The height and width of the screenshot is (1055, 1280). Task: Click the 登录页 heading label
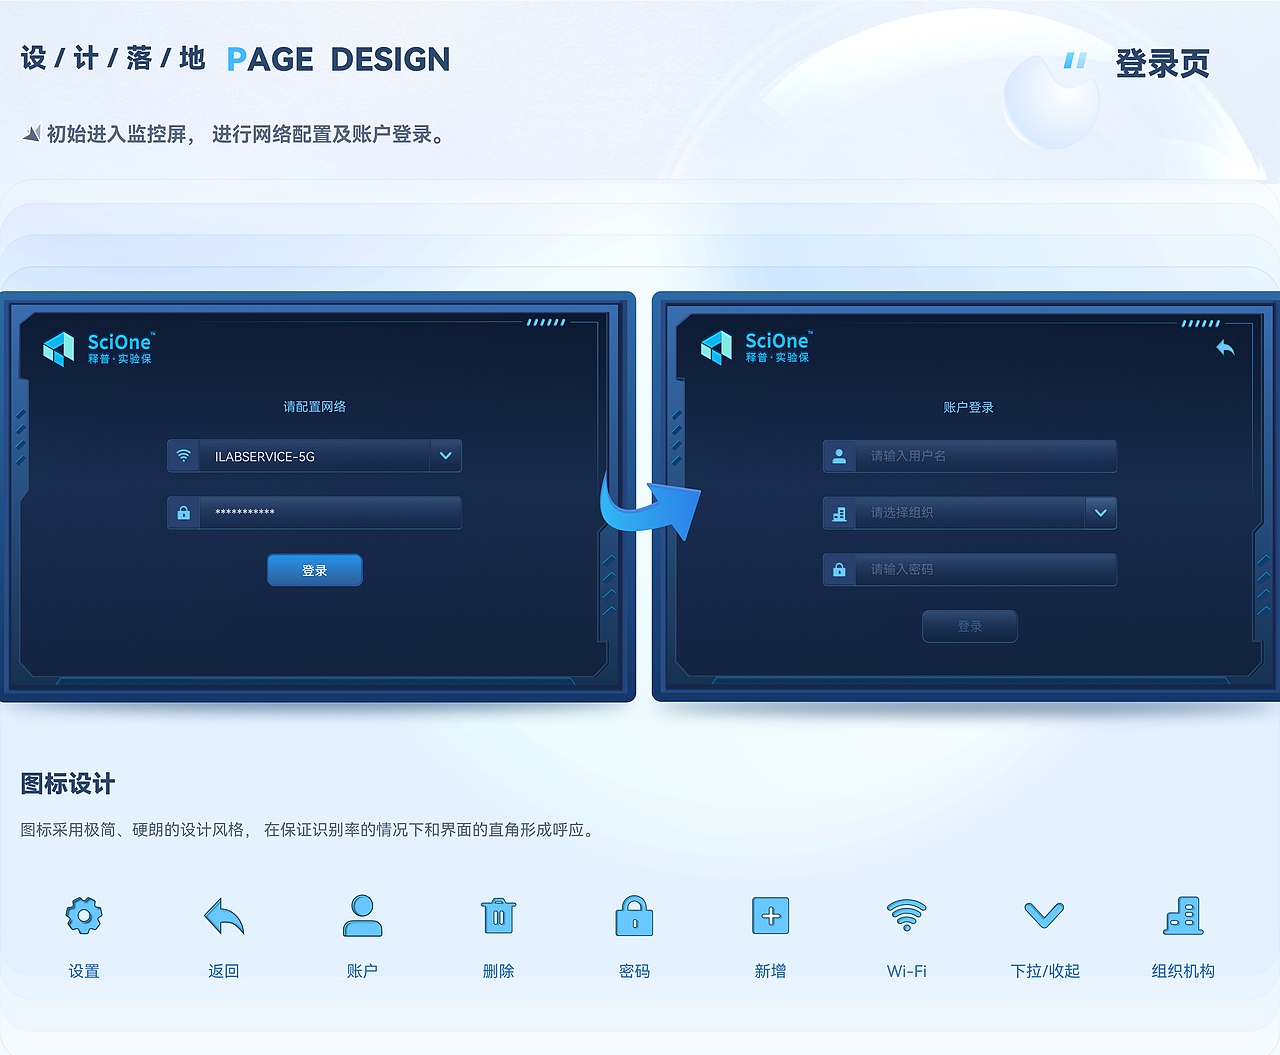coord(1163,63)
